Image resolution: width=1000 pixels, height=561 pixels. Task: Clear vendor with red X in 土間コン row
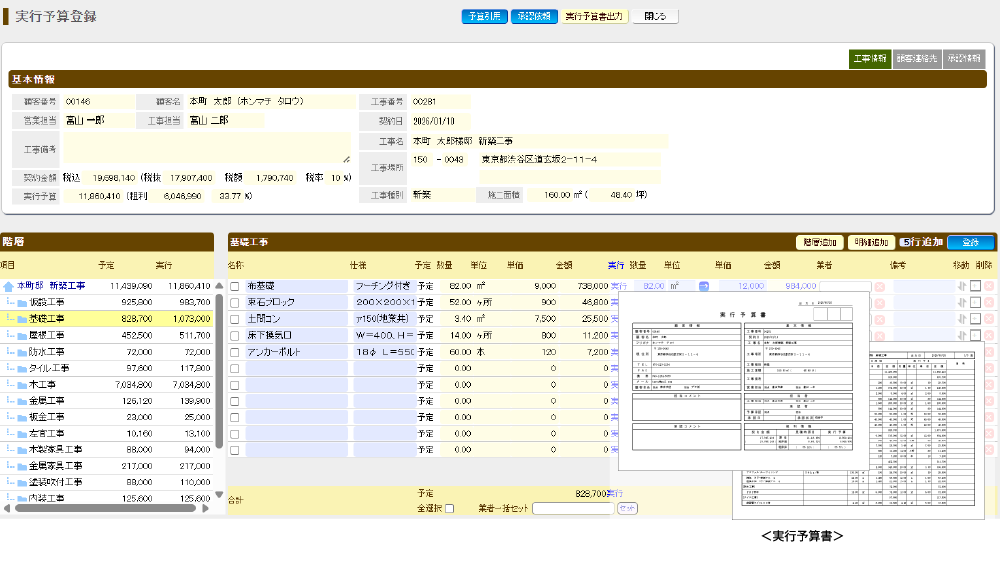tap(879, 319)
